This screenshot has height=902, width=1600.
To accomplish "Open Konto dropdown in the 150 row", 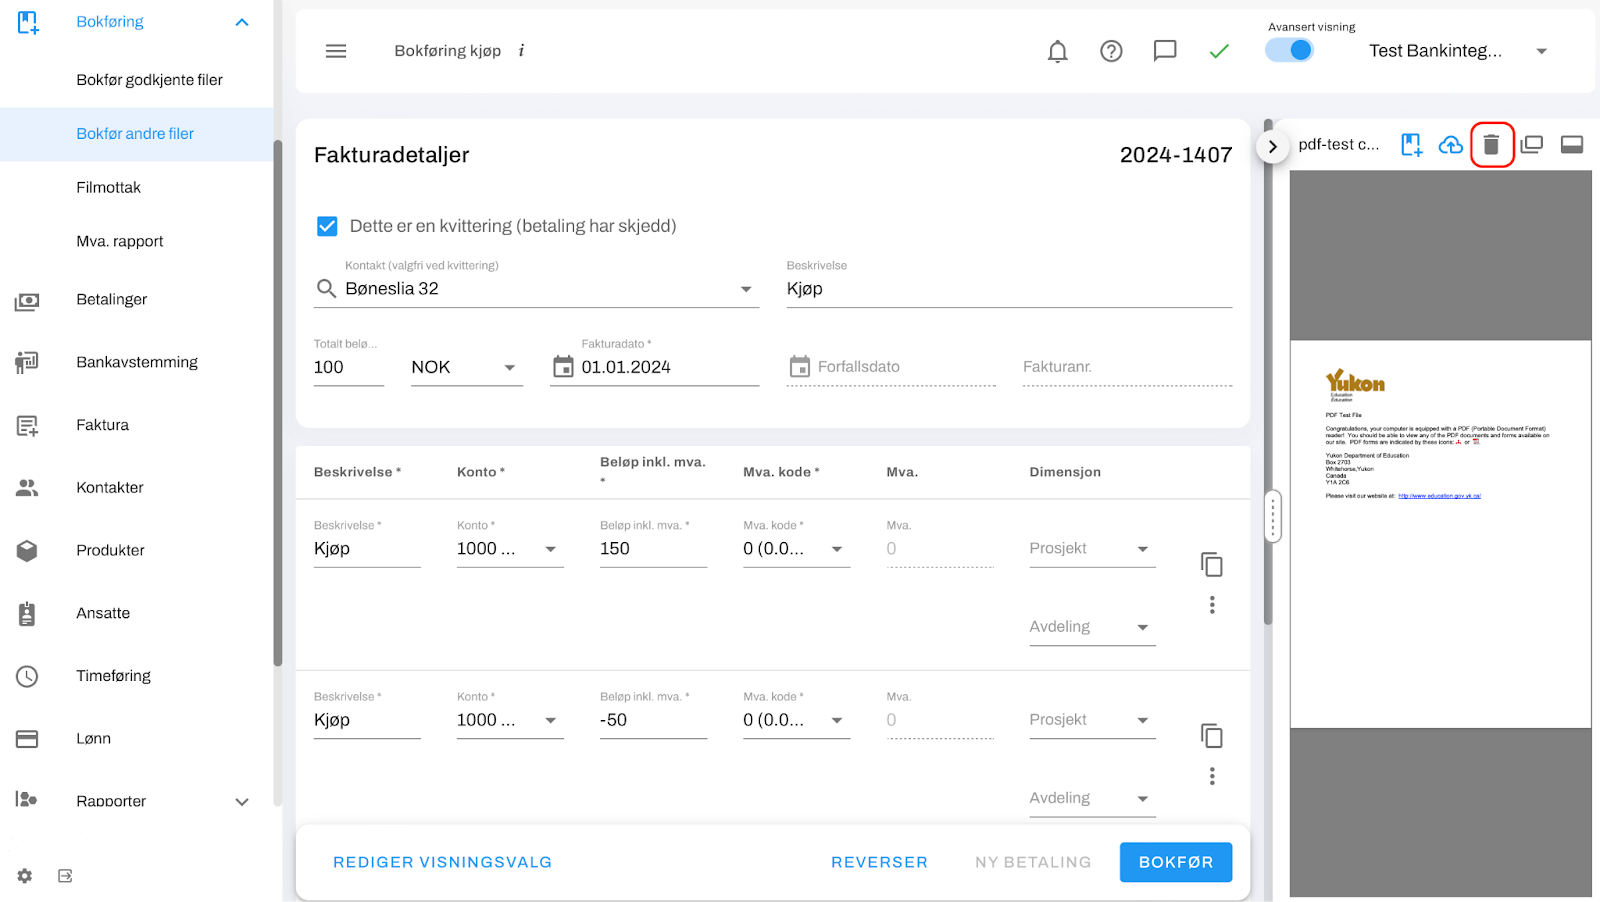I will click(510, 549).
